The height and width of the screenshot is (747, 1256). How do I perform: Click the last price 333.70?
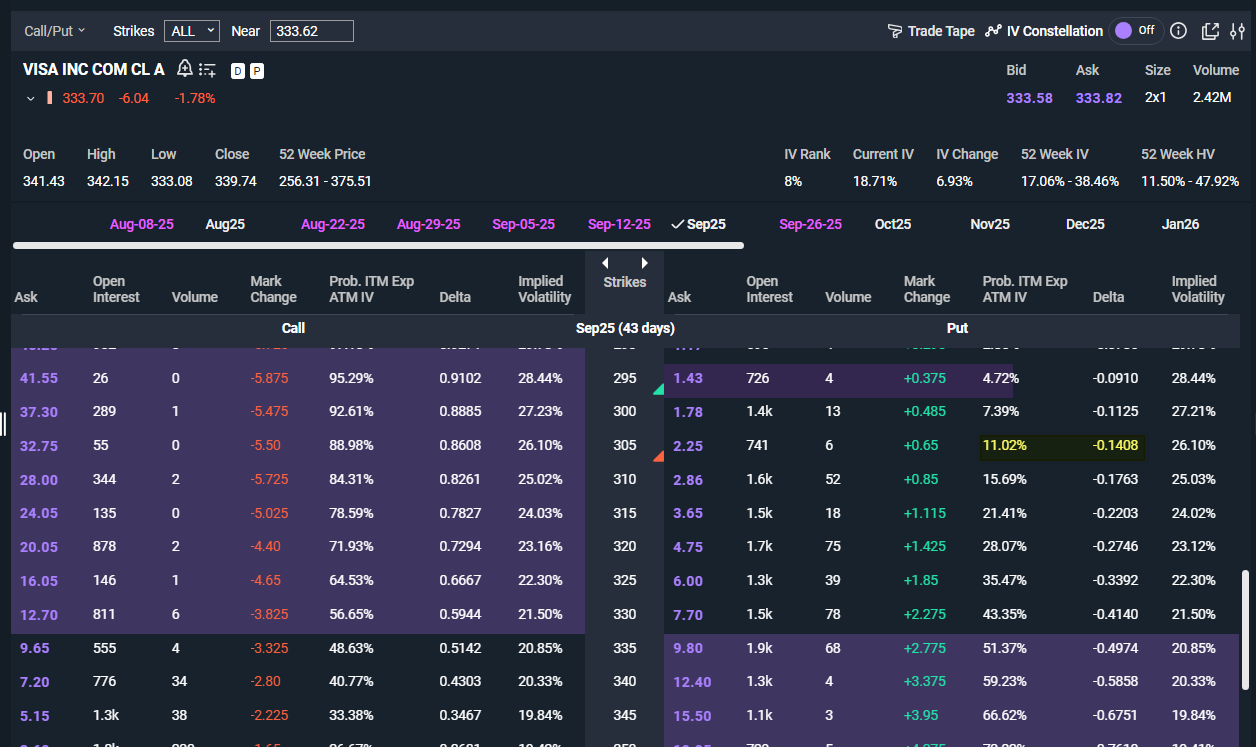(83, 98)
